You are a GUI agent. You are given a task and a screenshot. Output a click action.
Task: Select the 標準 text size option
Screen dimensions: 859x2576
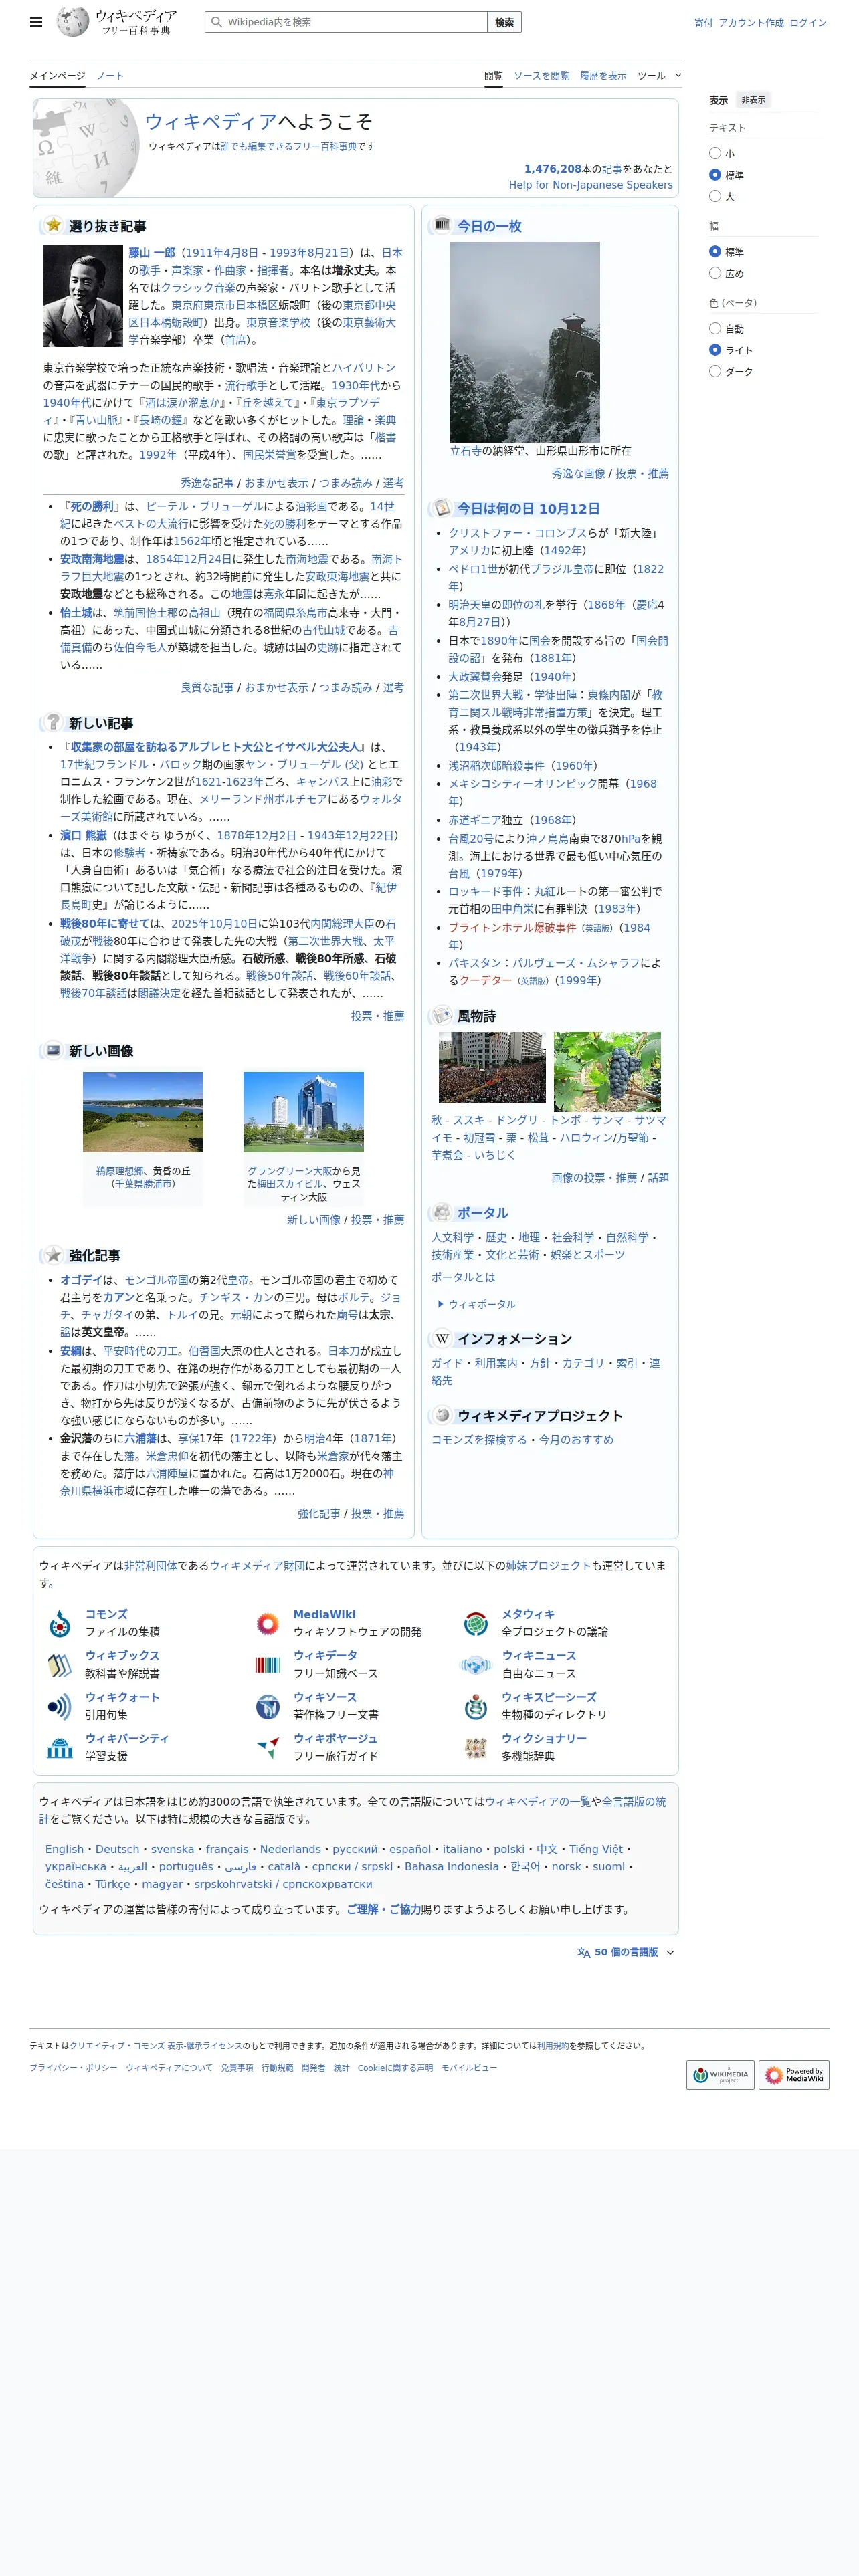coord(715,174)
